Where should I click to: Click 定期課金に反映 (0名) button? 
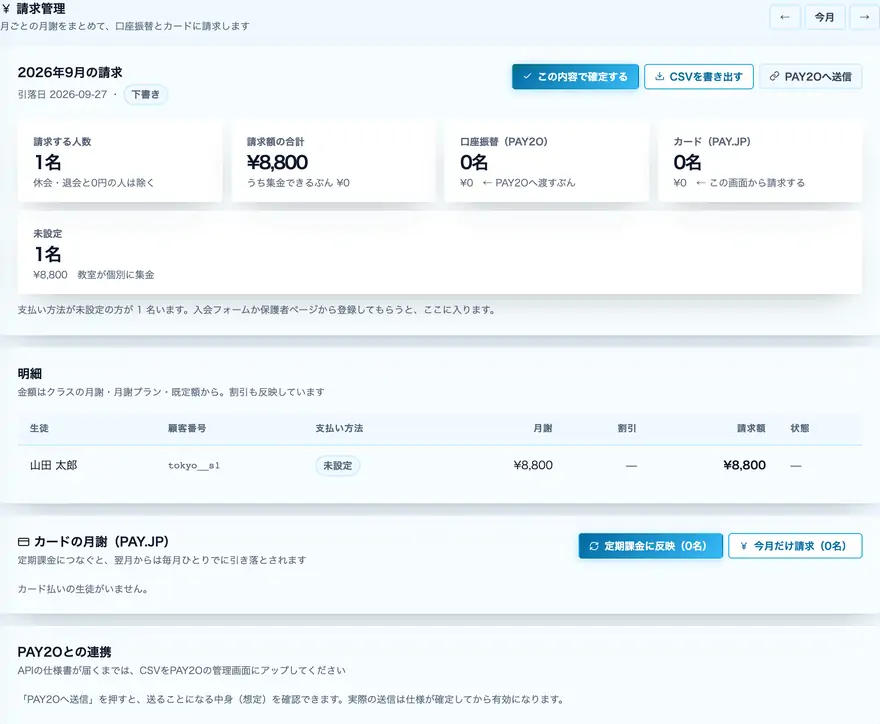pyautogui.click(x=650, y=546)
